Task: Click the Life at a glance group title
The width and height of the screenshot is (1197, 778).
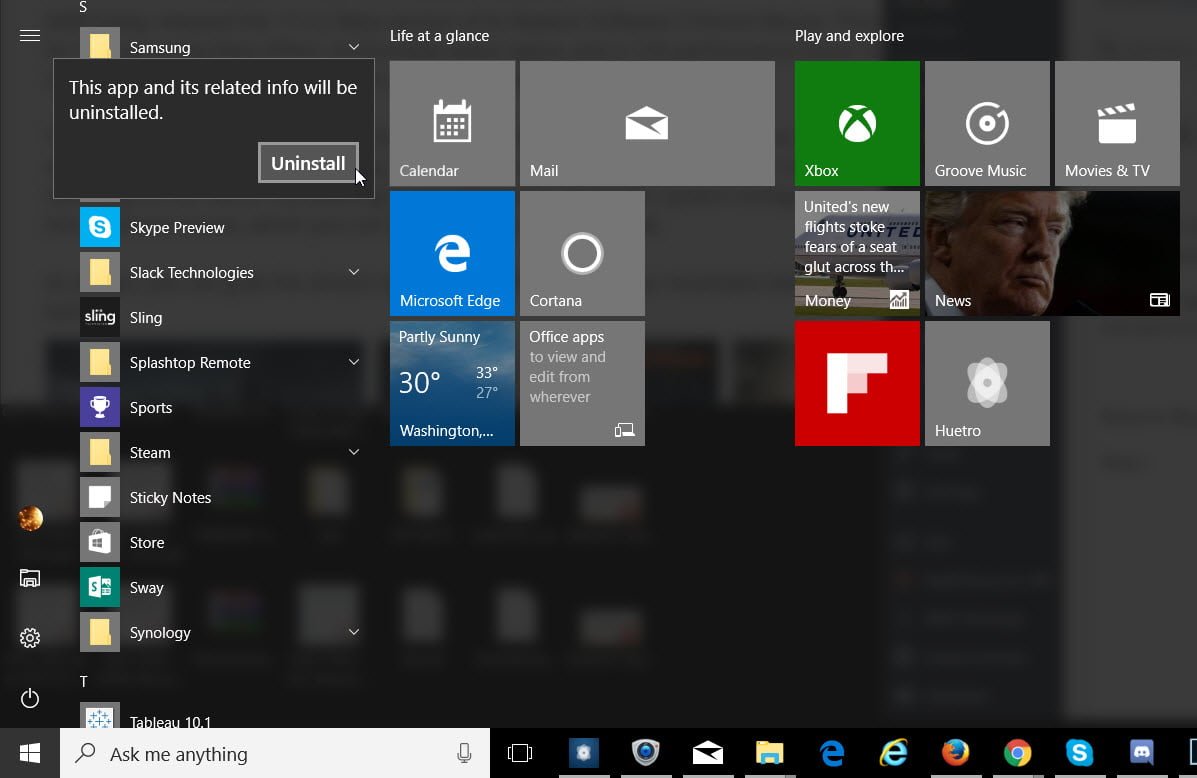Action: coord(440,36)
